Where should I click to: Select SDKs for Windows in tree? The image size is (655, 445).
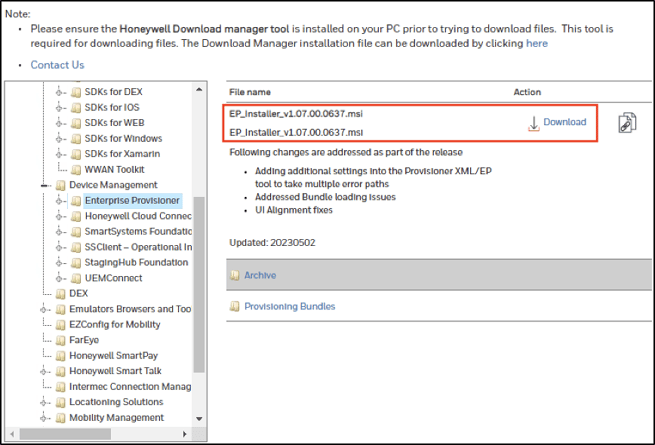(x=123, y=138)
